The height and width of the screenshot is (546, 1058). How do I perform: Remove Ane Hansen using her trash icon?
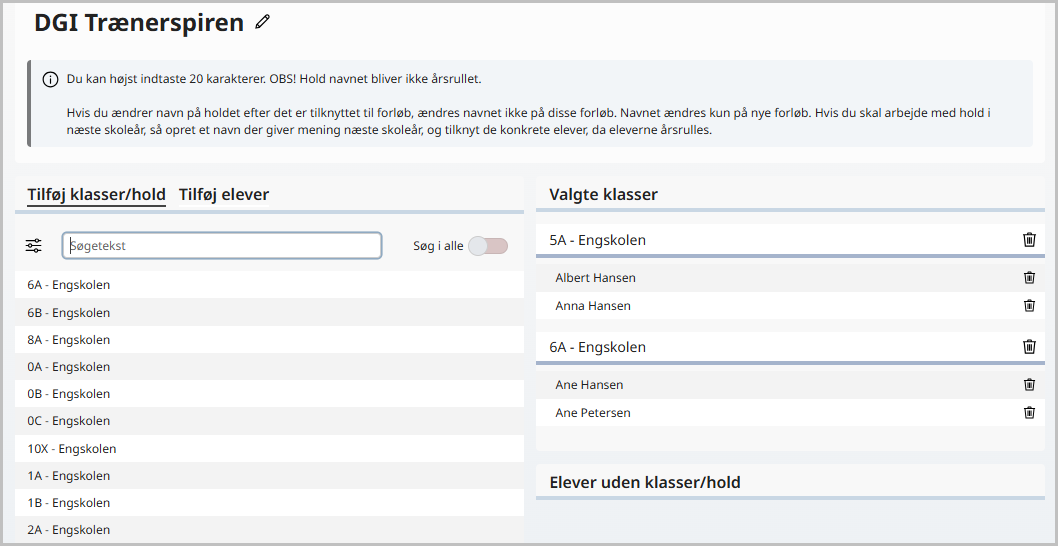[x=1029, y=385]
